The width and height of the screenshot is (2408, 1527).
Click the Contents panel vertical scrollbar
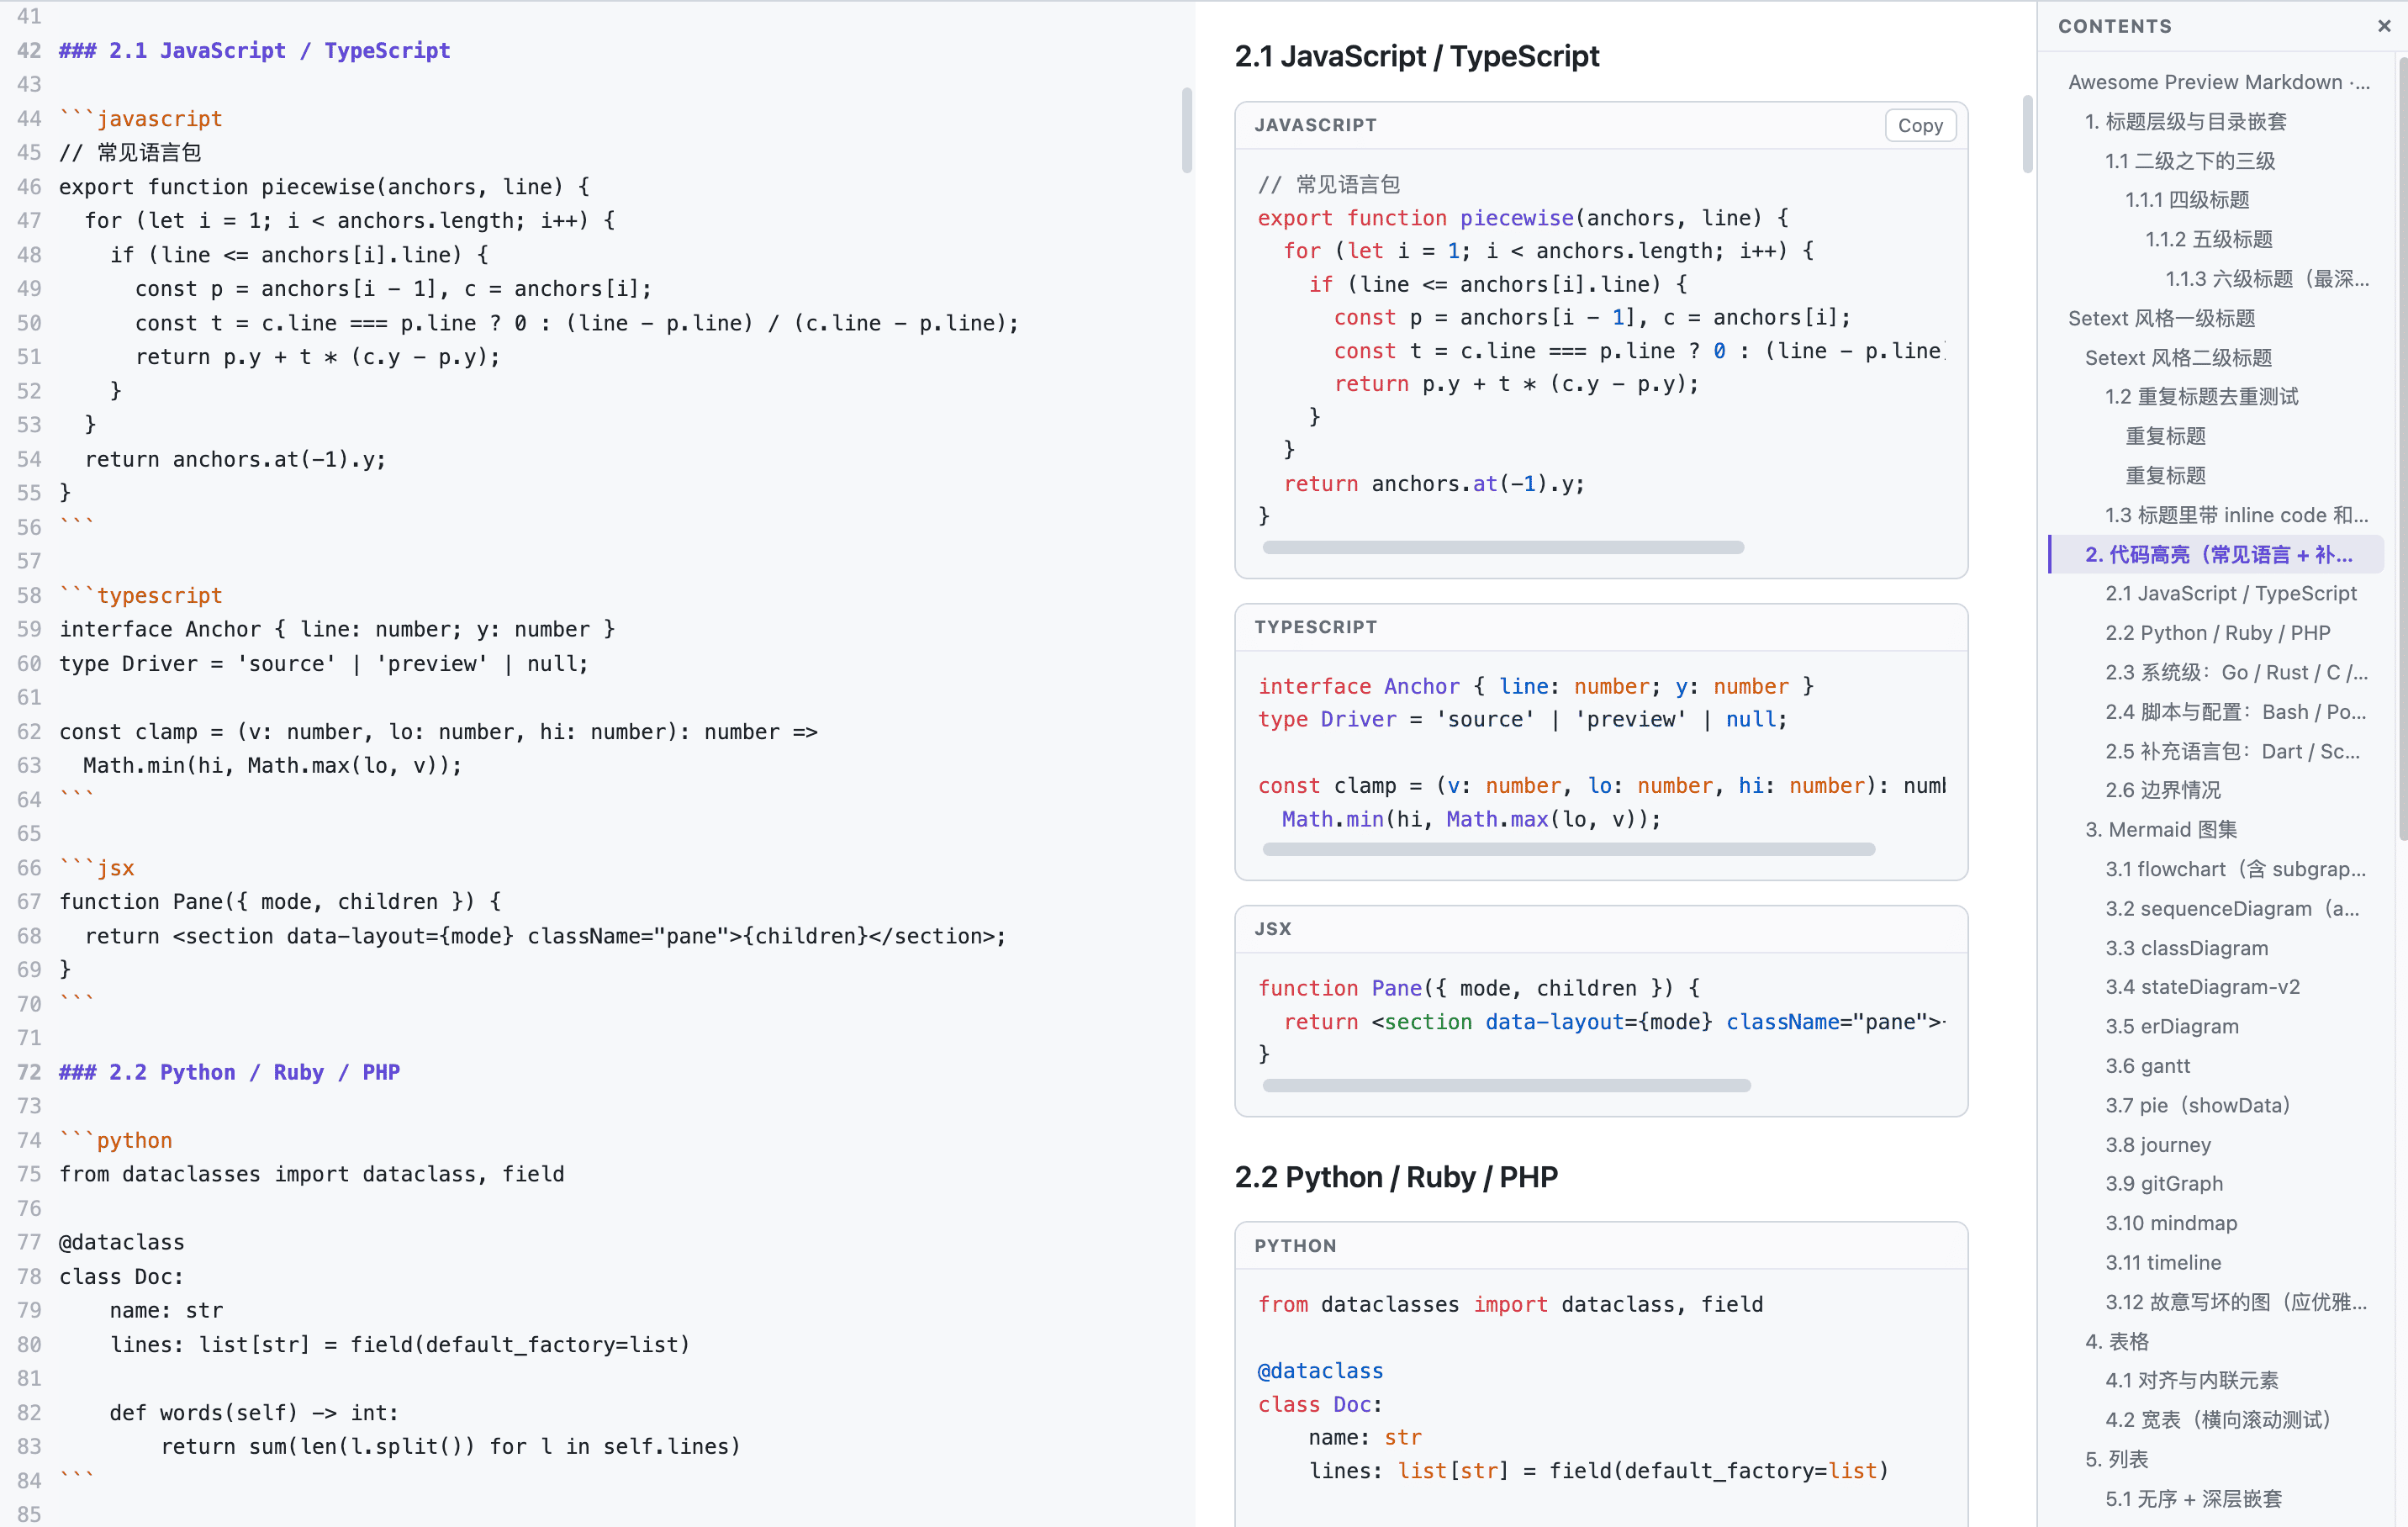point(2402,450)
